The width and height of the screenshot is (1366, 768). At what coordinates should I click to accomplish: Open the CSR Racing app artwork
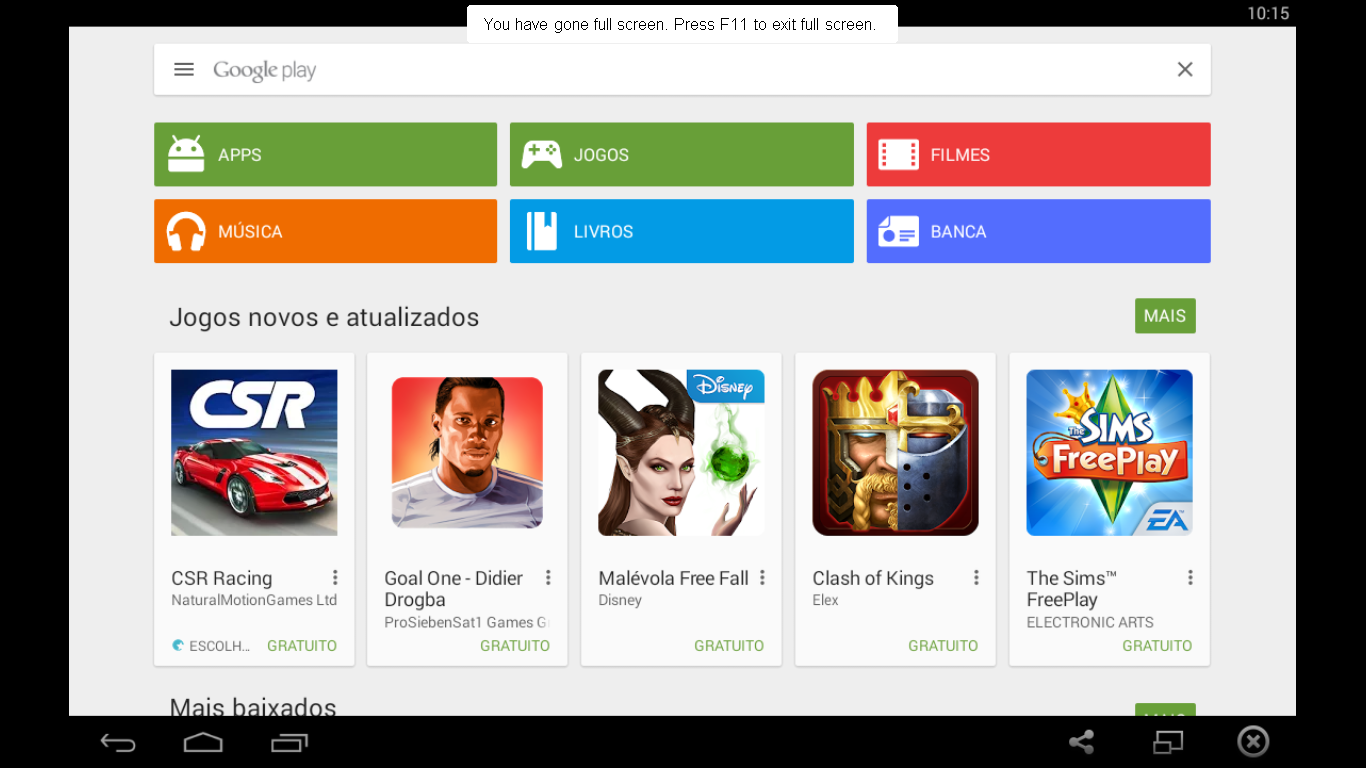[254, 453]
